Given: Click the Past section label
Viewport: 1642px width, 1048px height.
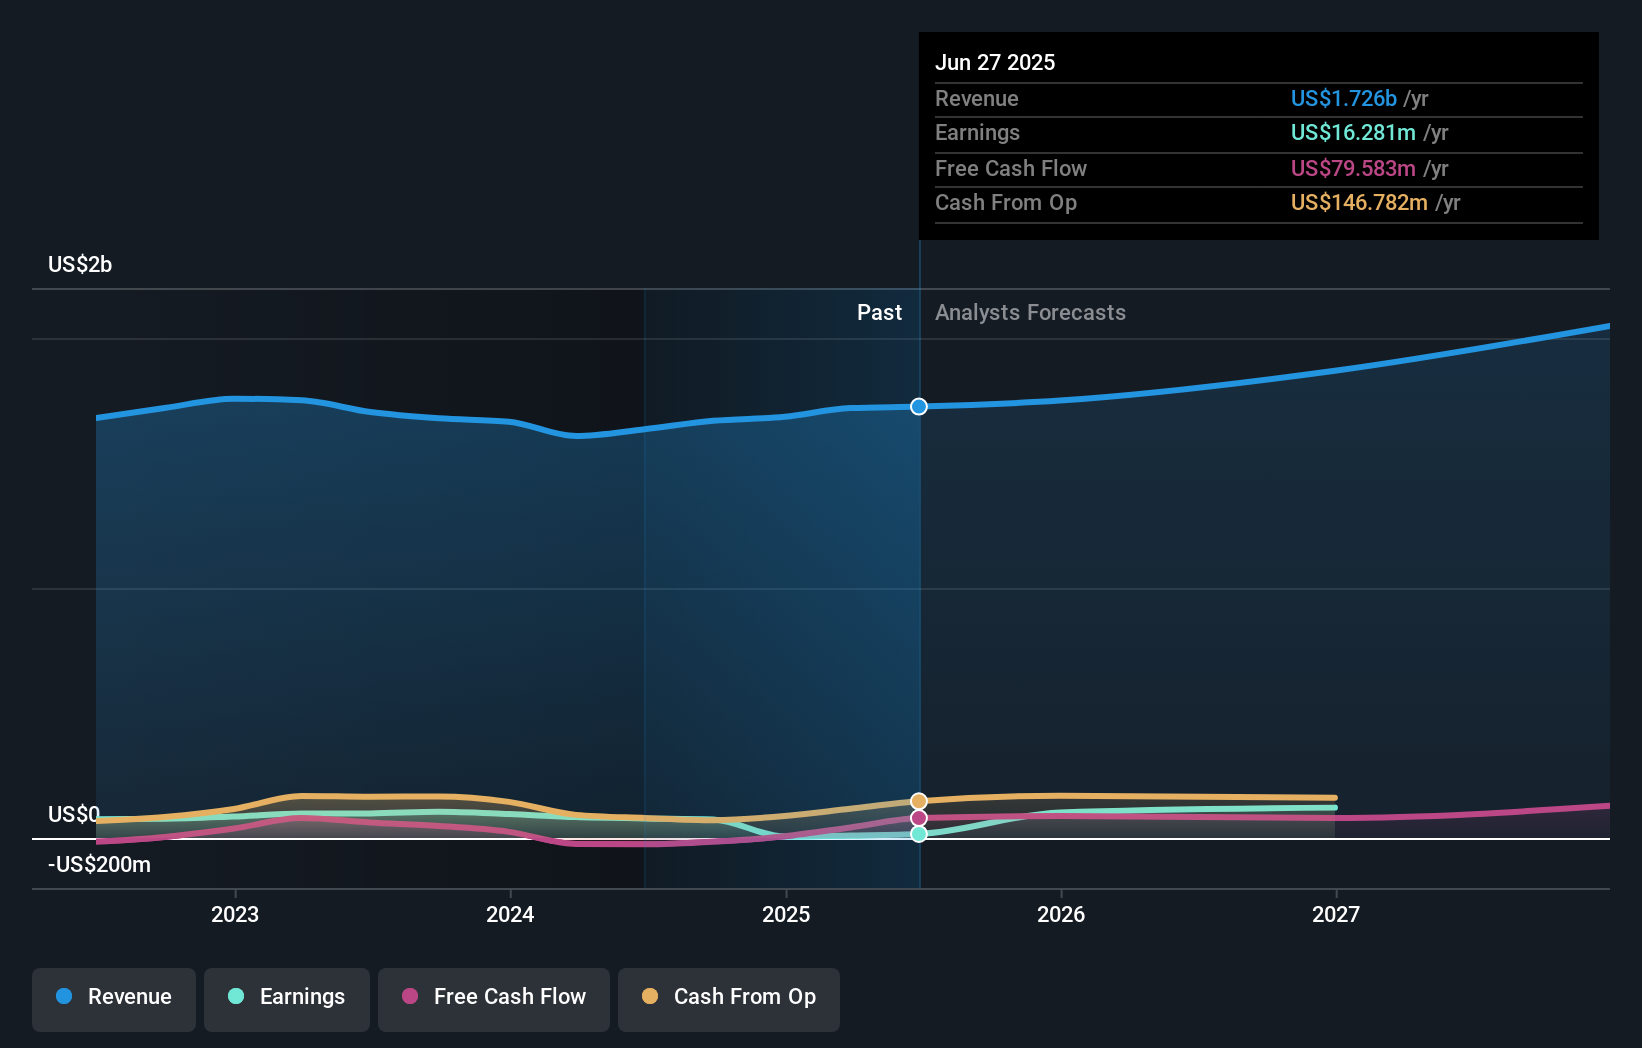Looking at the screenshot, I should coord(879,312).
